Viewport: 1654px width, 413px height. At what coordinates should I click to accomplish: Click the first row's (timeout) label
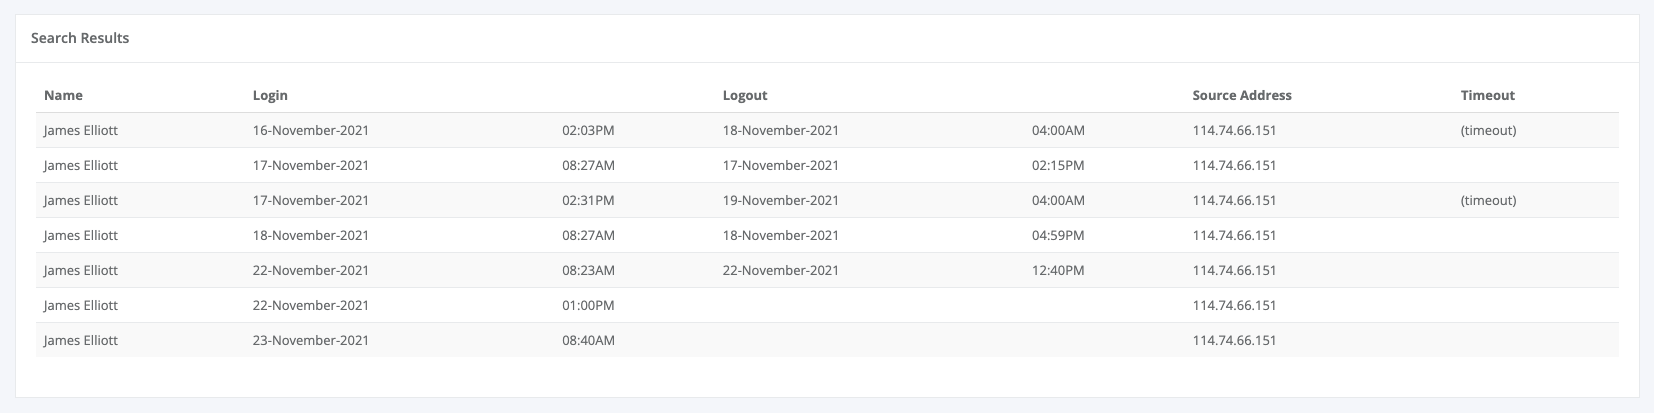[1488, 130]
